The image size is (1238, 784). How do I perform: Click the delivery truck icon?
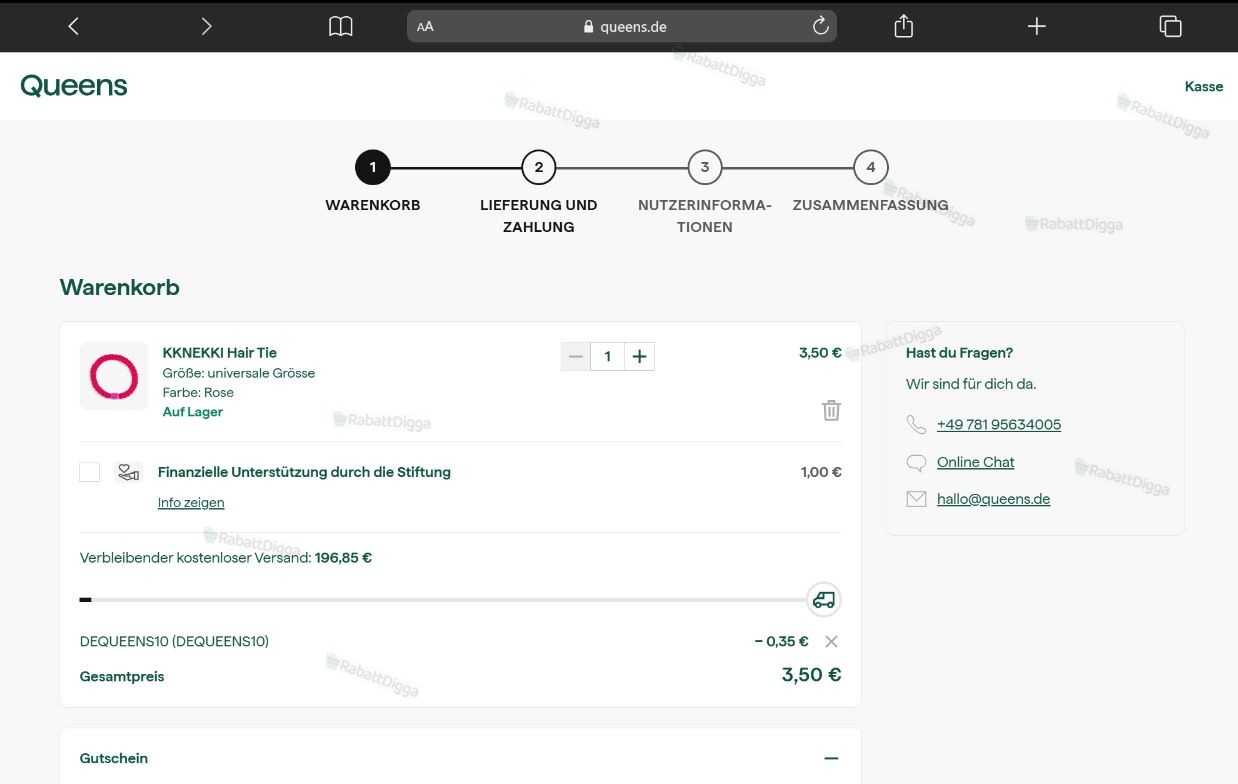click(824, 600)
